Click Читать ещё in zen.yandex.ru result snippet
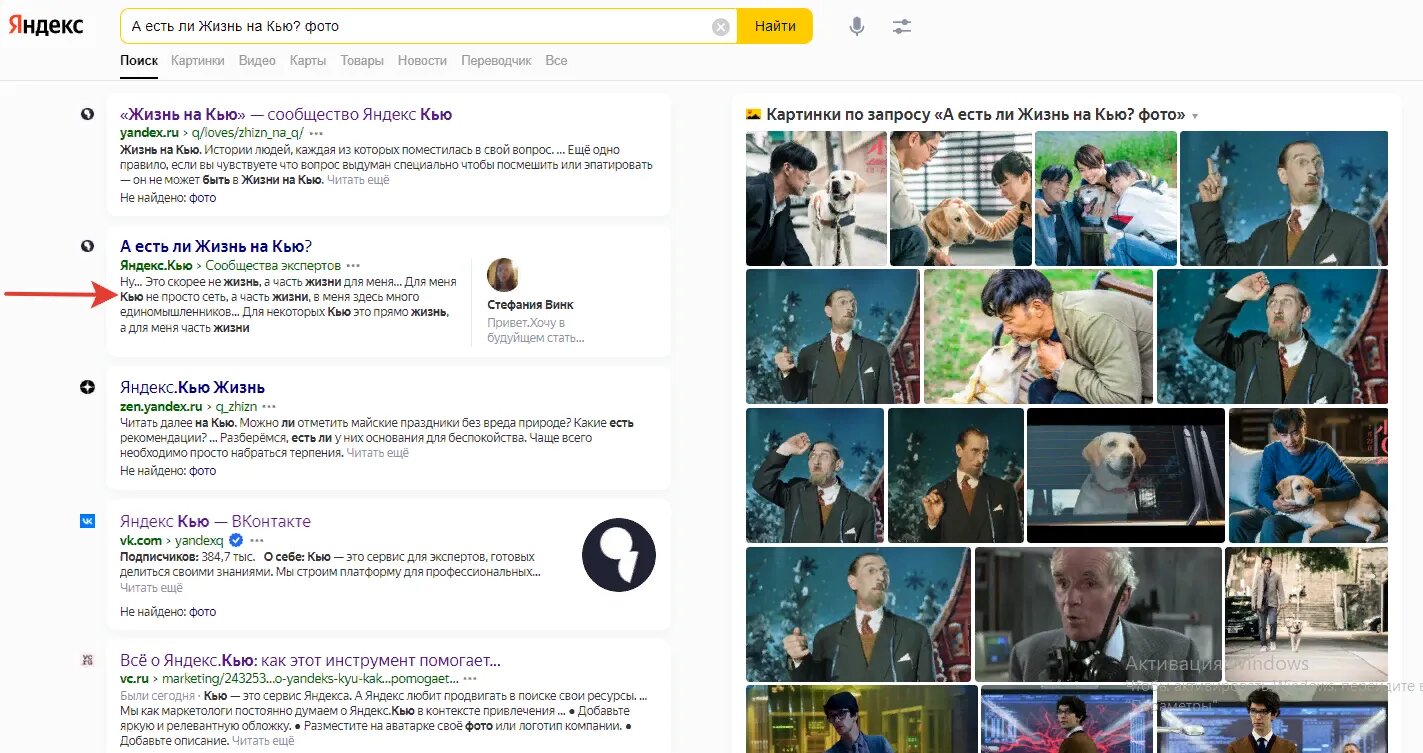 (378, 453)
